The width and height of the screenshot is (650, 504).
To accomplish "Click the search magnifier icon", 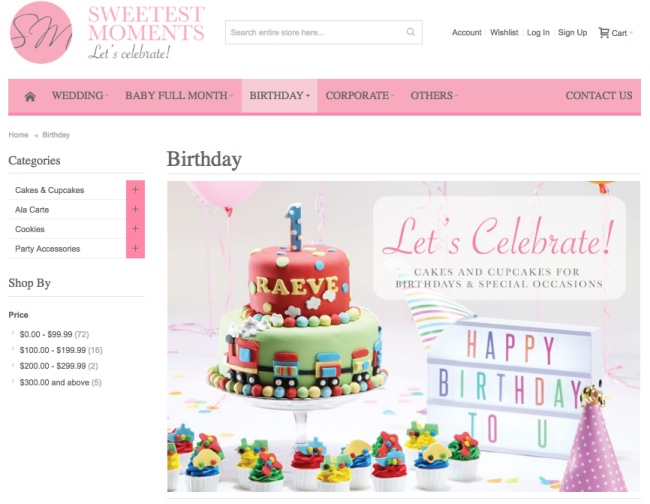I will click(410, 32).
